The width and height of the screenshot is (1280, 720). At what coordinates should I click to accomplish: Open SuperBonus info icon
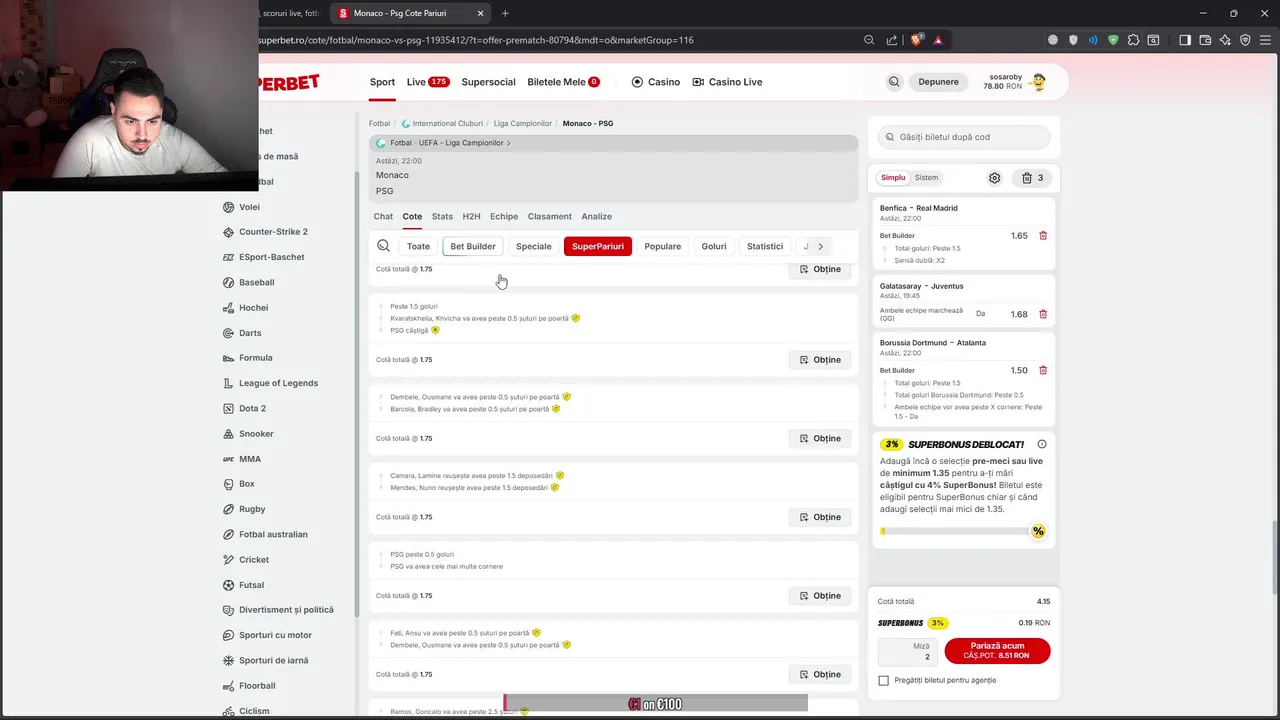(1042, 444)
